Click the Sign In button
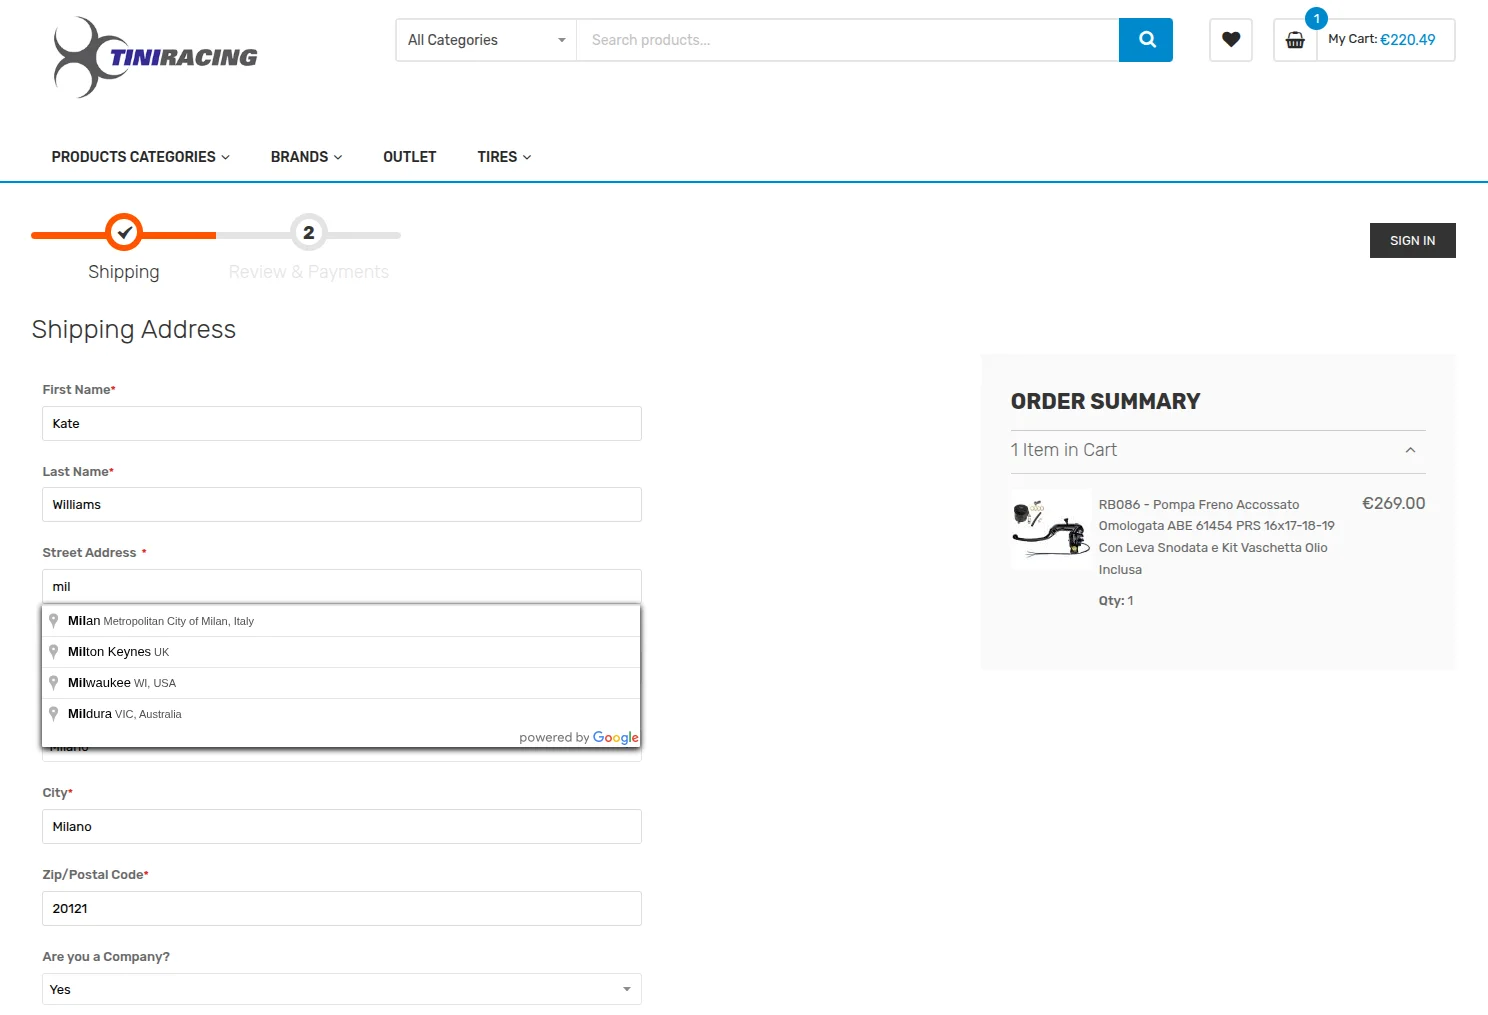1488x1015 pixels. pyautogui.click(x=1412, y=240)
